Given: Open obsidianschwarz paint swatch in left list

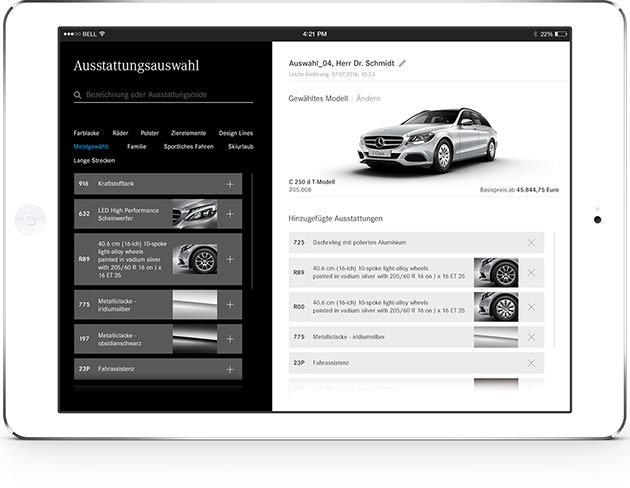Looking at the screenshot, I should pyautogui.click(x=195, y=339).
